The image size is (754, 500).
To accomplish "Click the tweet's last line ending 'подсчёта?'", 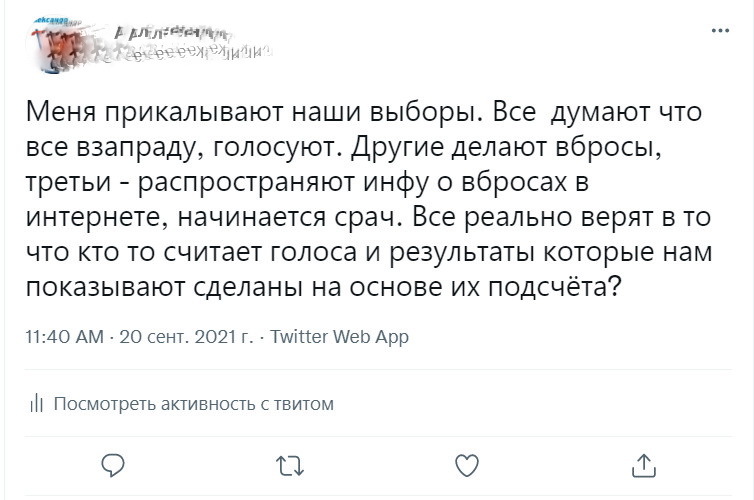I will pos(325,286).
